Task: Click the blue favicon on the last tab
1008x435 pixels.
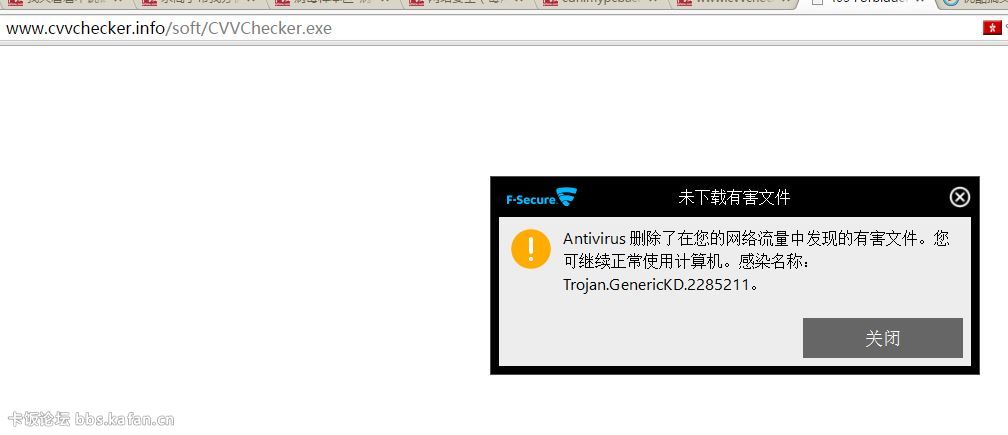Action: click(949, 3)
